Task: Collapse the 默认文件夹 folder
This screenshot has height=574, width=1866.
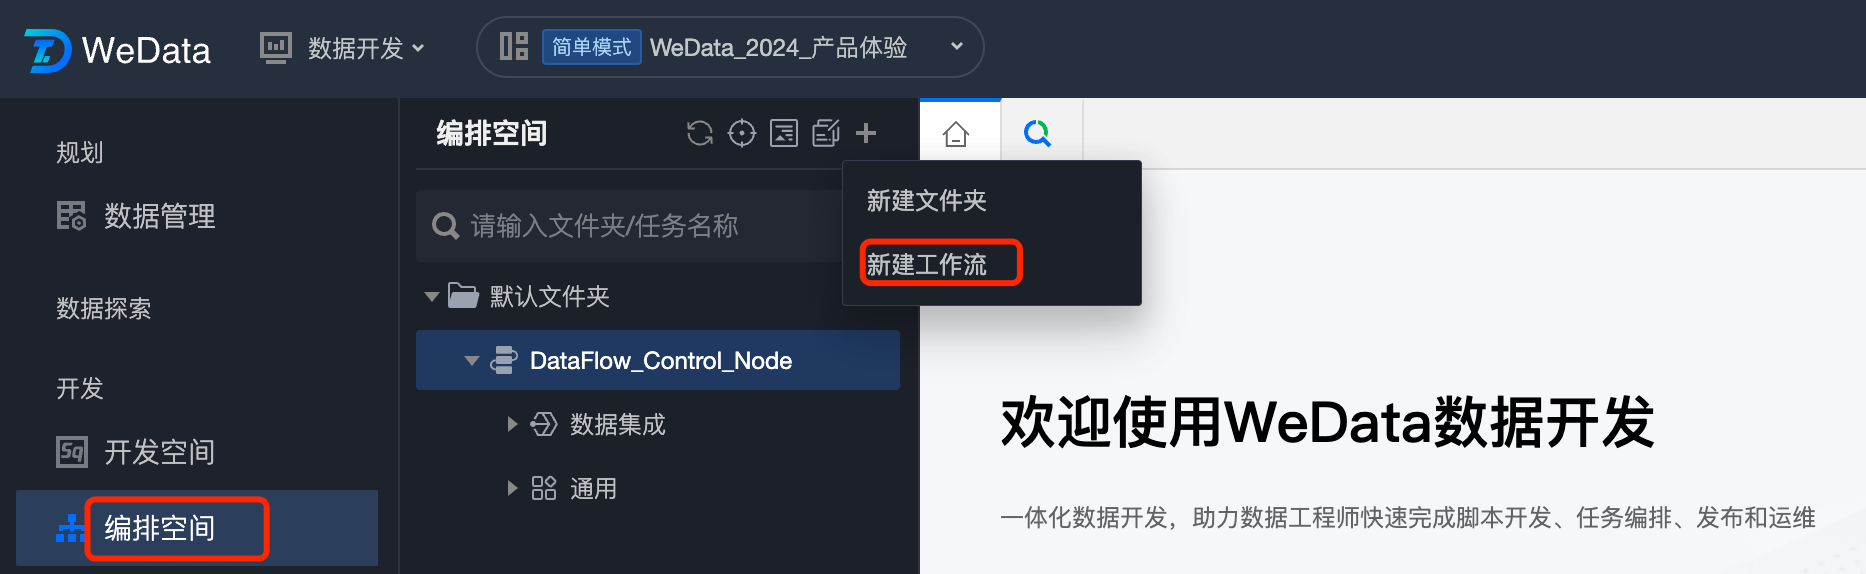Action: coord(432,296)
